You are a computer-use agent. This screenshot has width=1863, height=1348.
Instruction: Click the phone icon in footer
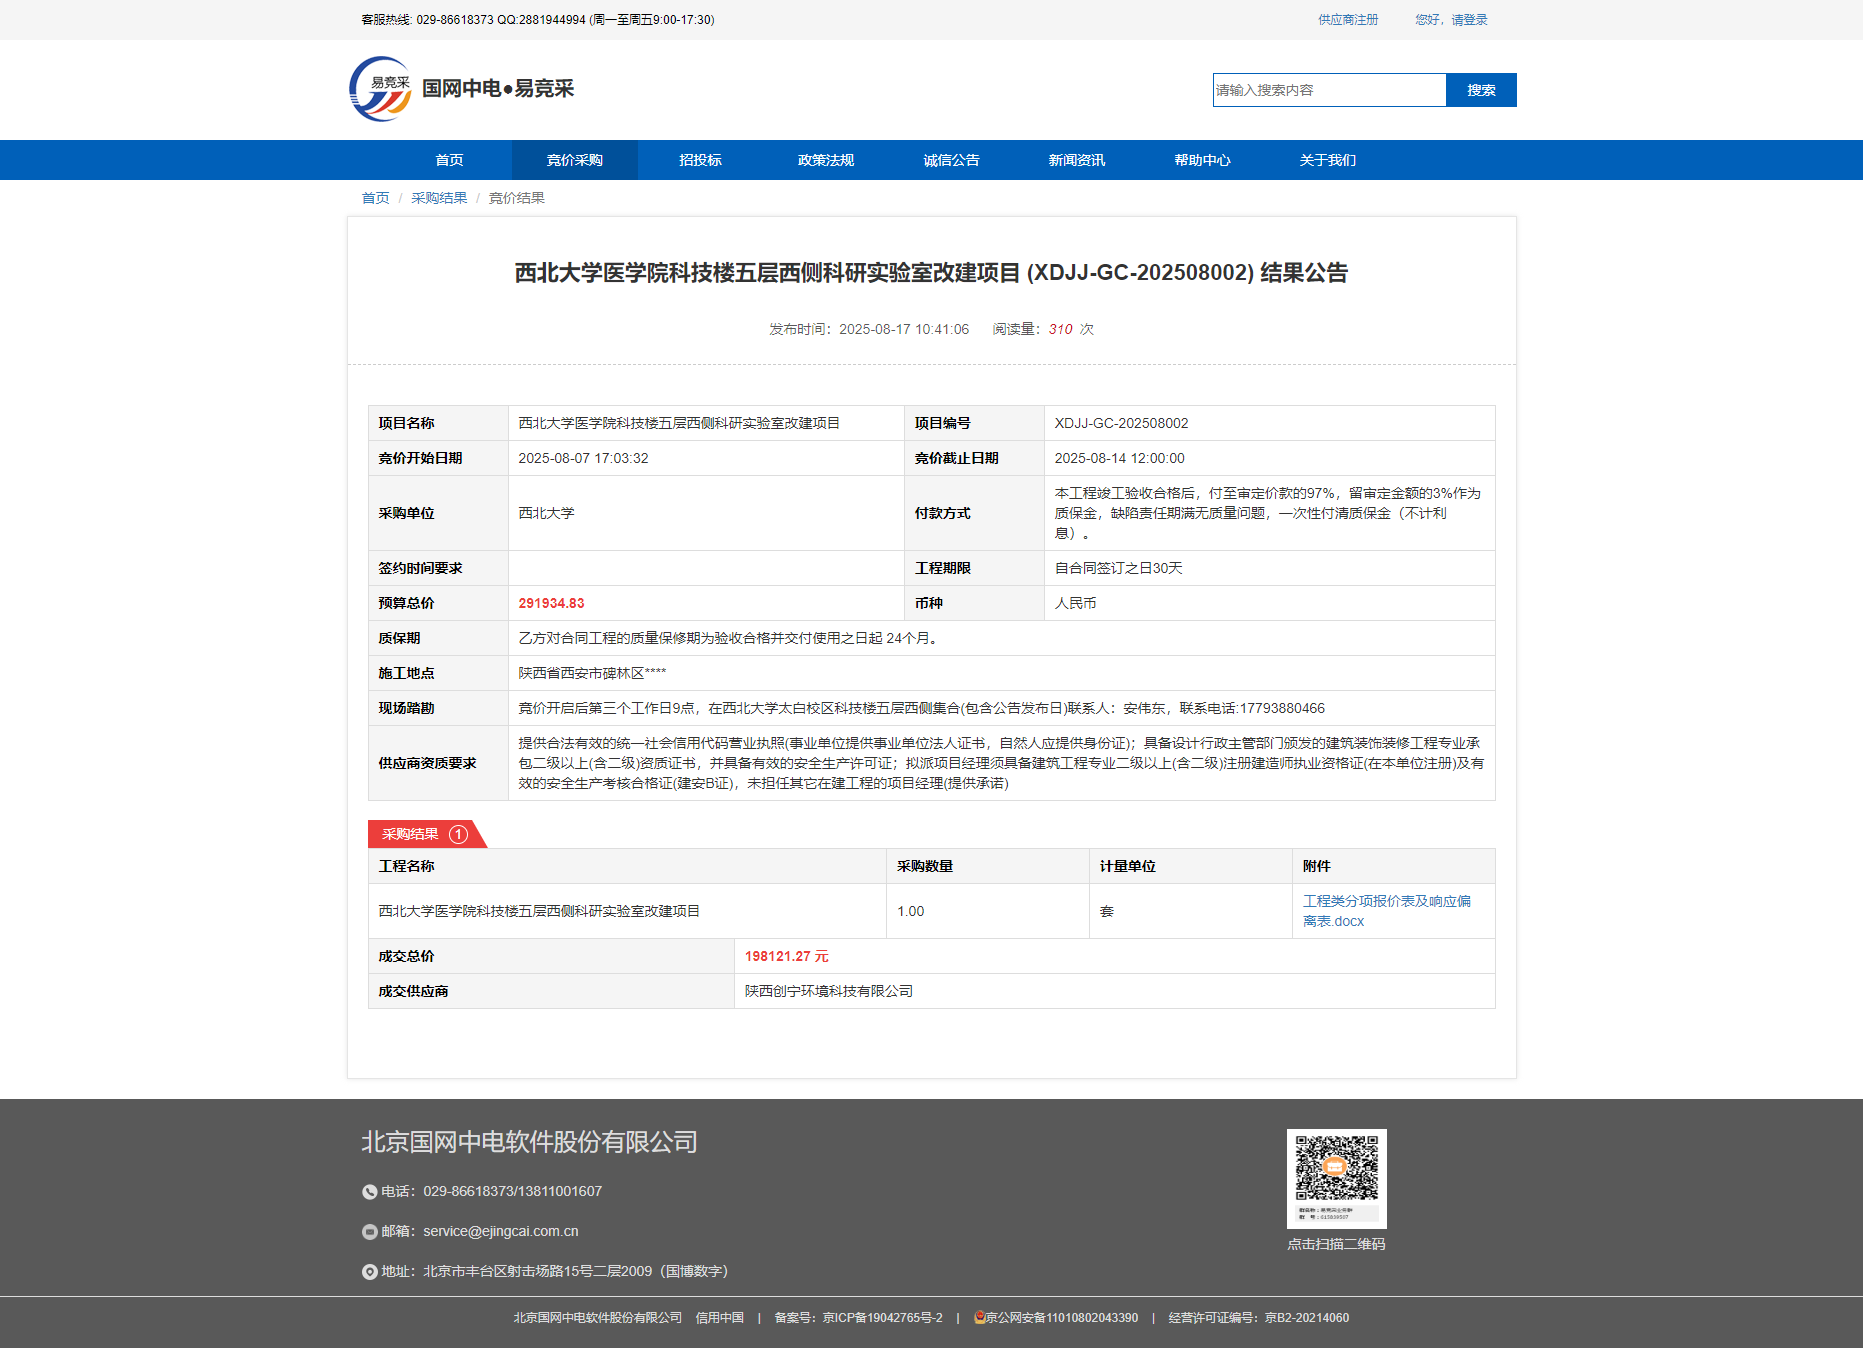(369, 1192)
